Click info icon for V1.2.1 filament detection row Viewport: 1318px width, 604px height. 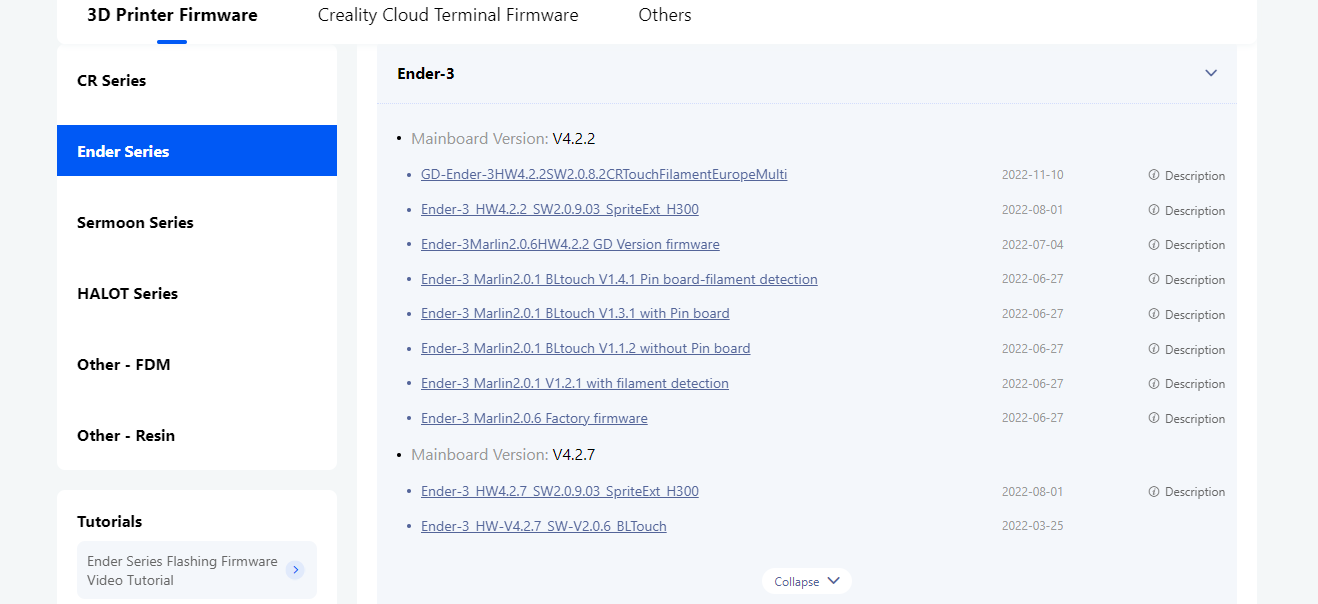click(x=1153, y=383)
